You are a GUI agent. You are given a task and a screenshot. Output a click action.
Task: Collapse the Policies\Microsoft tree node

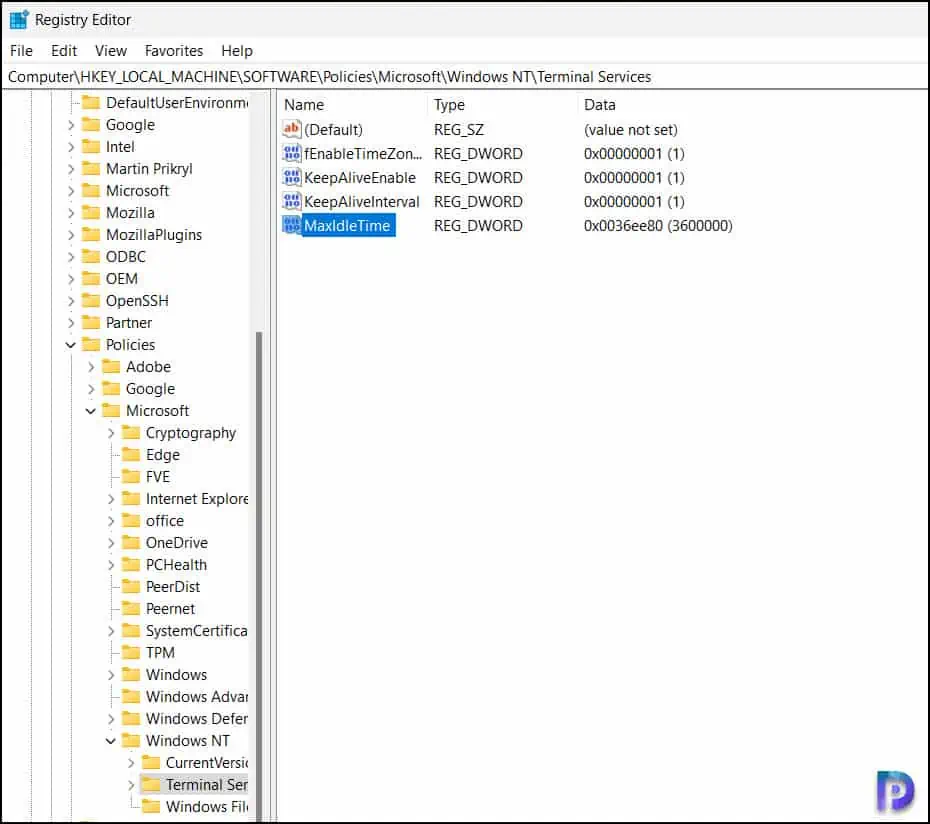pos(91,411)
